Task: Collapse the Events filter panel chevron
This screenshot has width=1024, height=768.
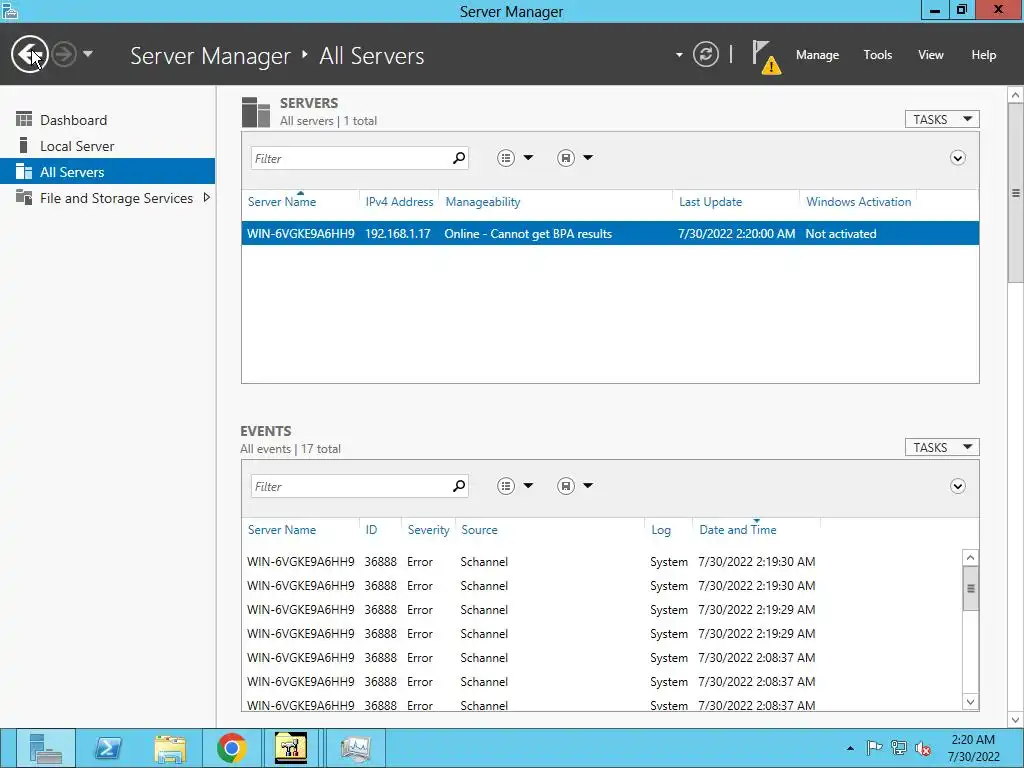Action: coord(957,486)
